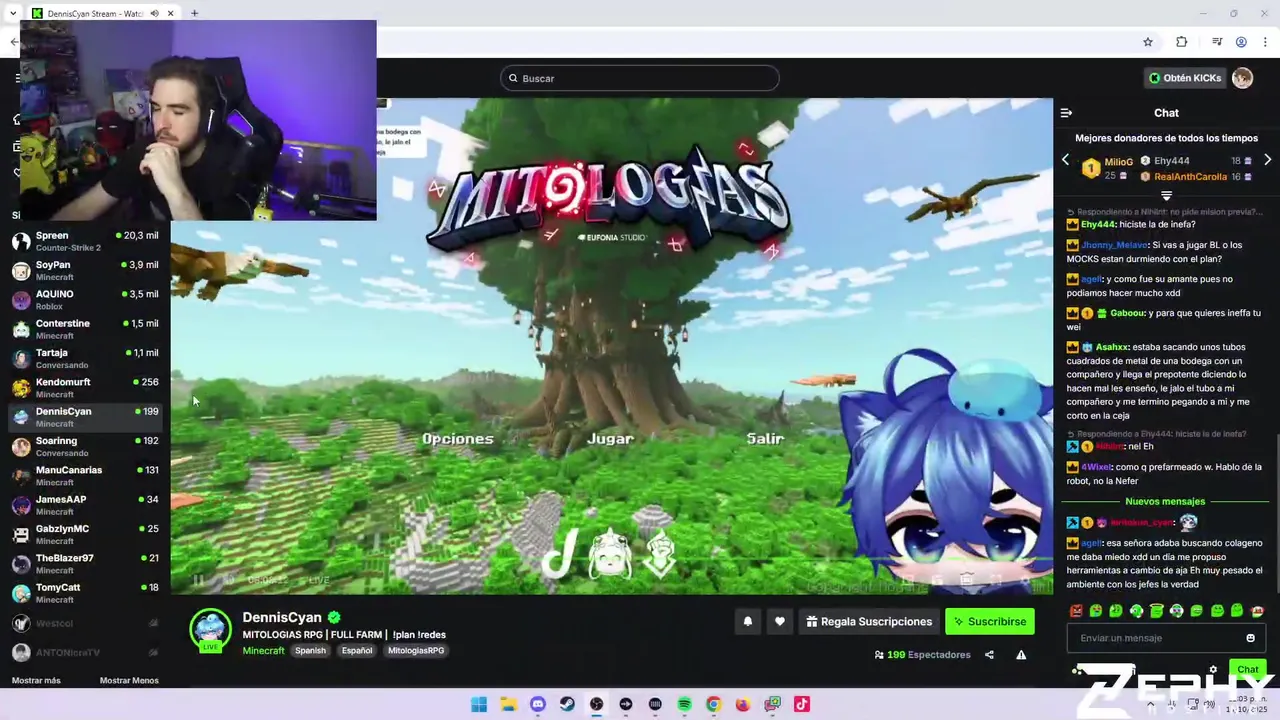Open Kick user avatar menu

[x=1242, y=78]
